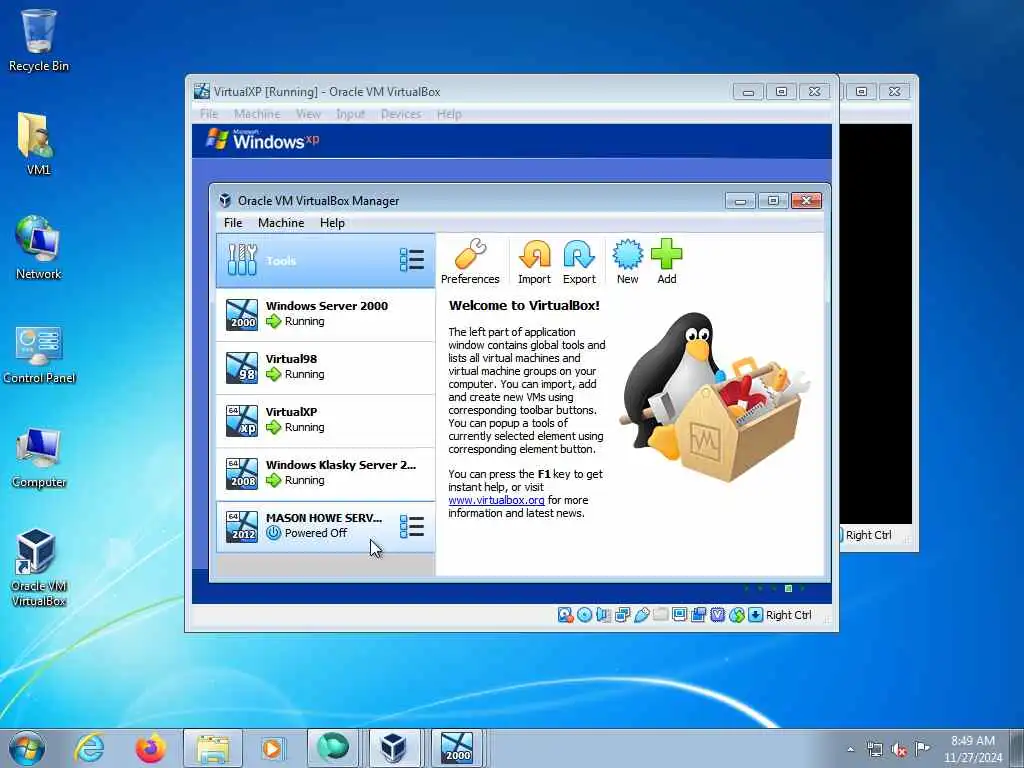Image resolution: width=1024 pixels, height=768 pixels.
Task: Select the Tools entry in the manager sidebar
Action: click(x=325, y=261)
